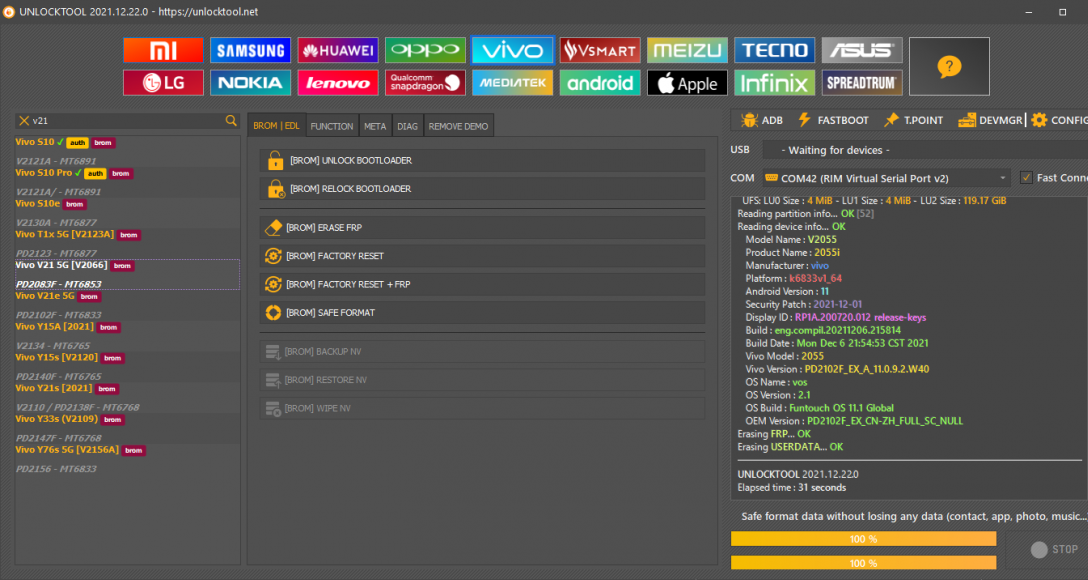Choose the MediaTek tile
This screenshot has width=1088, height=580.
(x=513, y=83)
